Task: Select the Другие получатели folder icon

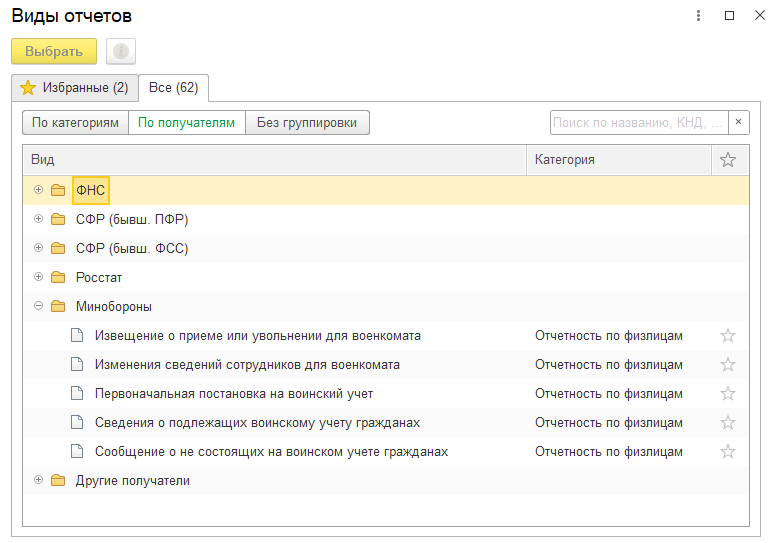Action: point(58,480)
